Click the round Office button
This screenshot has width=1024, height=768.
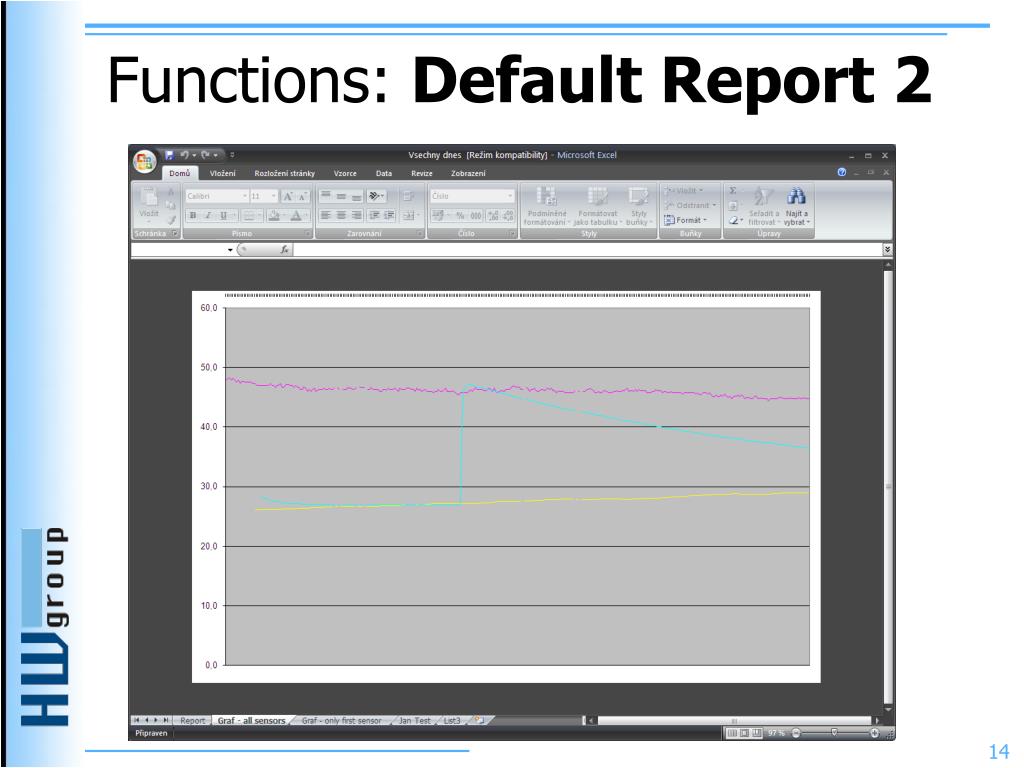tap(144, 161)
